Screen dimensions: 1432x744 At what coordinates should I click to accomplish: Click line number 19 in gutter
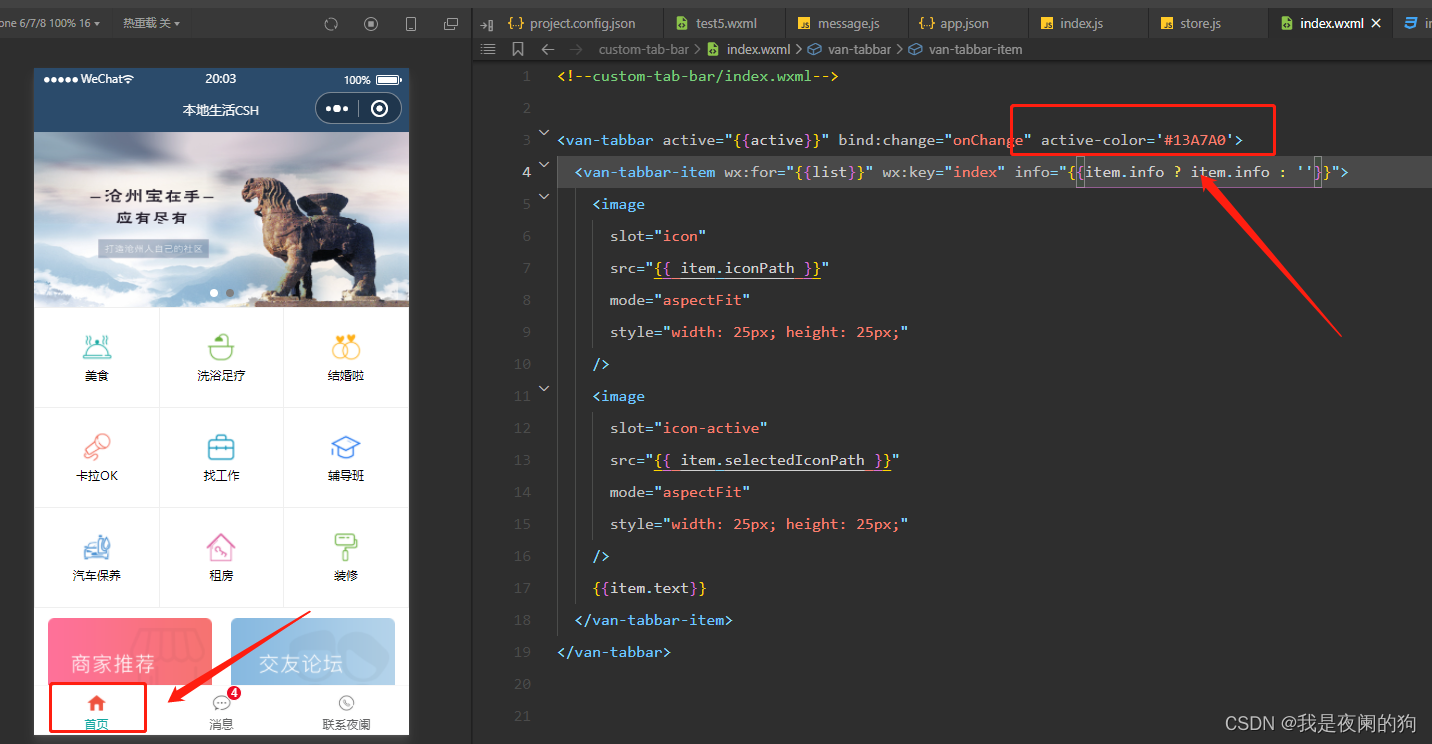coord(522,652)
